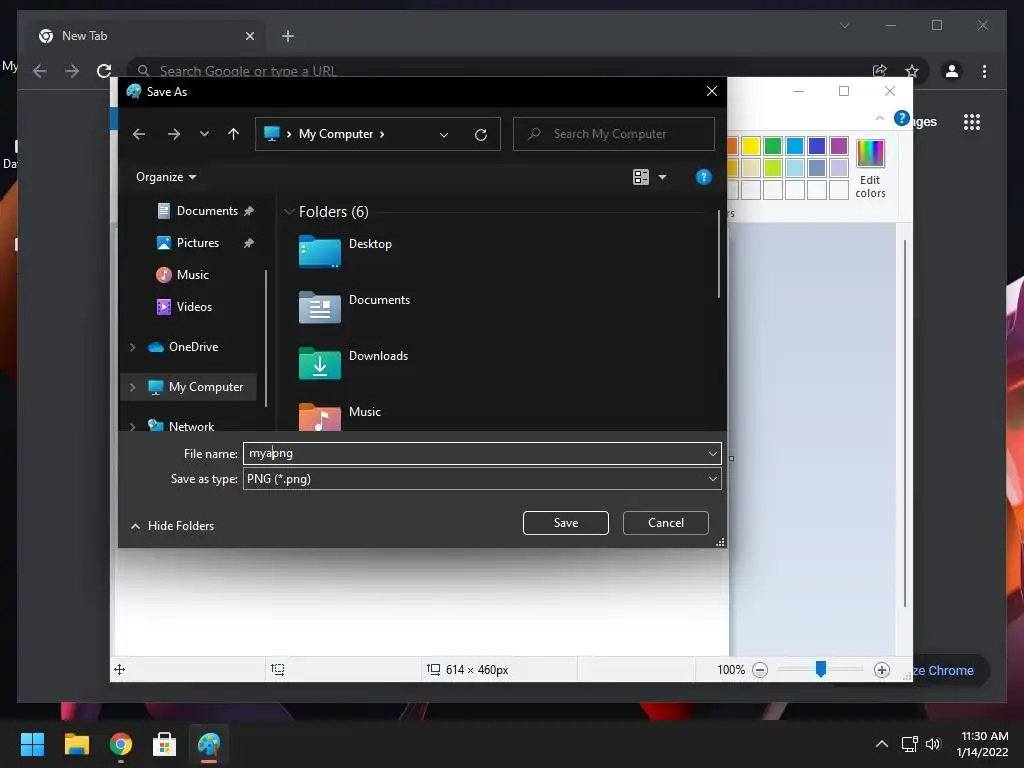Select Documents in the navigation pane
The width and height of the screenshot is (1024, 768).
click(x=205, y=211)
